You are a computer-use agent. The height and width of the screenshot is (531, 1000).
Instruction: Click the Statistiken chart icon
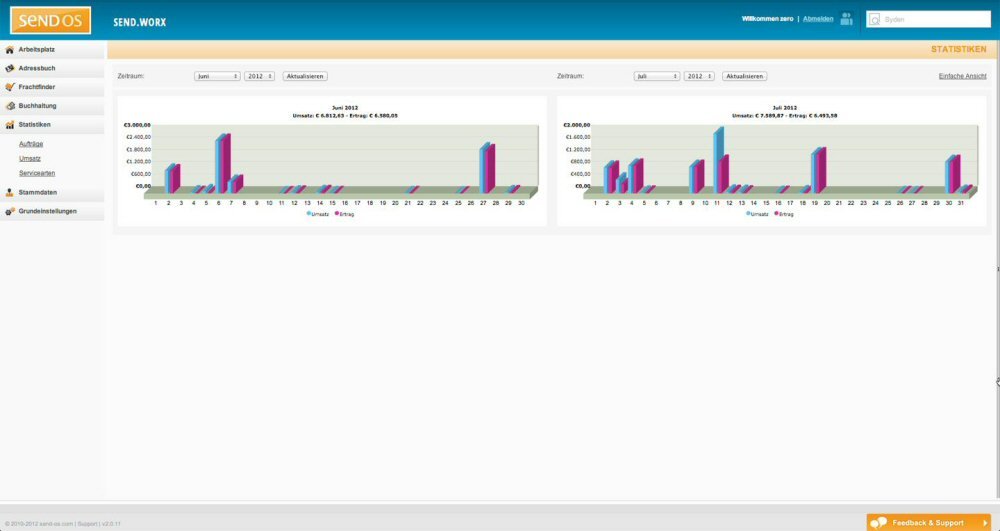[x=10, y=125]
